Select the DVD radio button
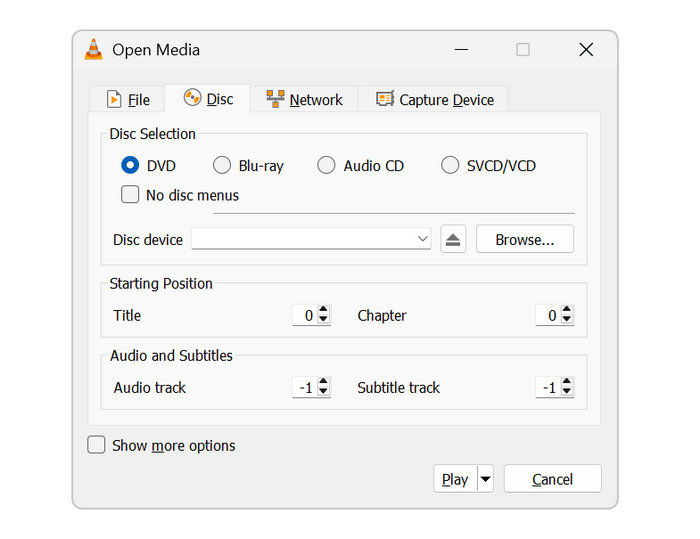The height and width of the screenshot is (539, 700). pos(130,165)
